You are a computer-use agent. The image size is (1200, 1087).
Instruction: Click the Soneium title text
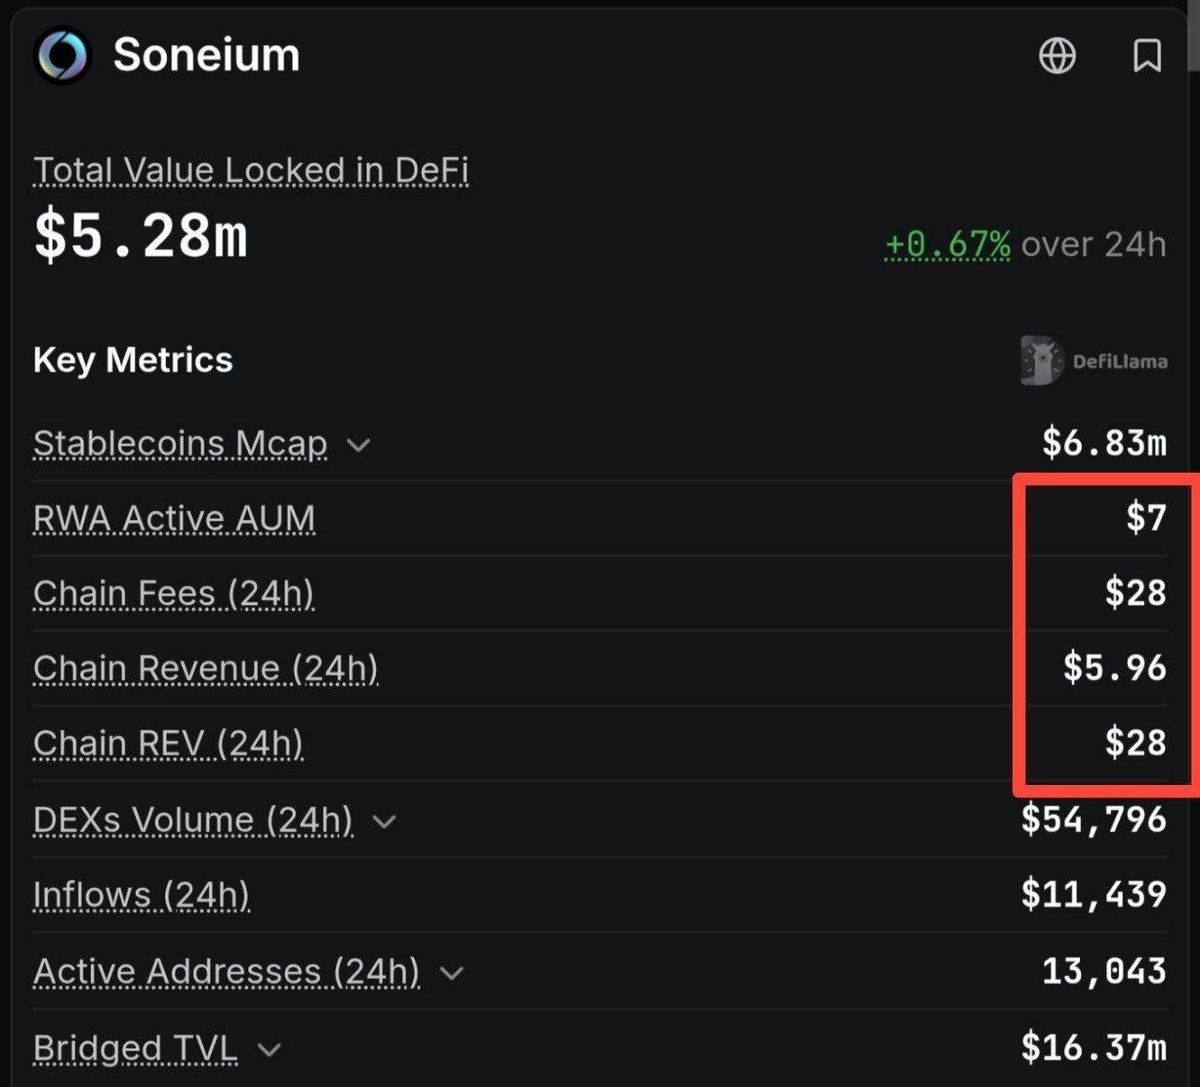click(x=206, y=55)
